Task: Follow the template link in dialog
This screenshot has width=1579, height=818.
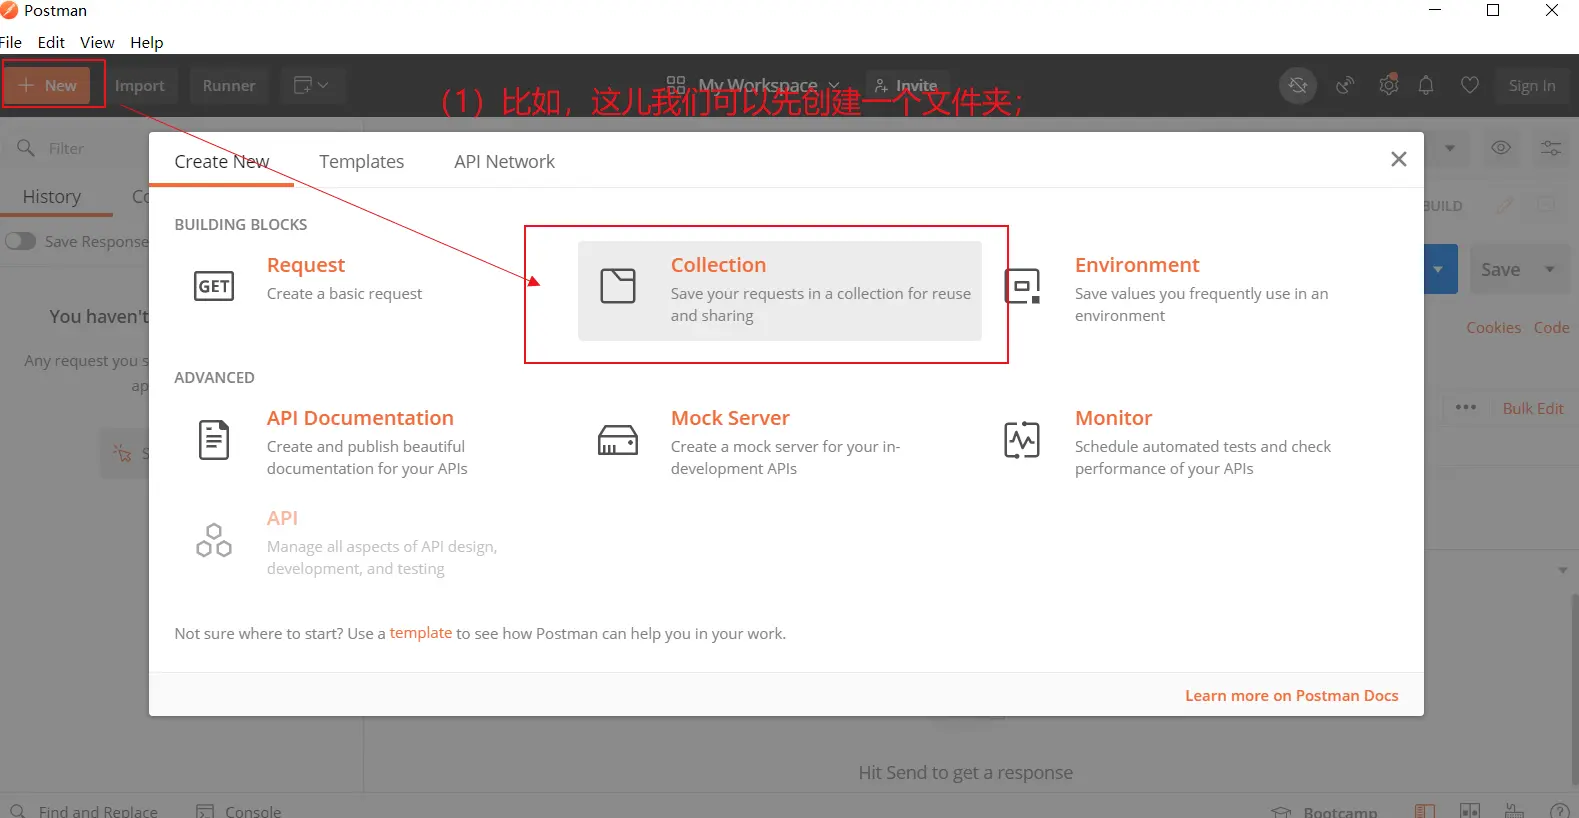Action: click(421, 633)
